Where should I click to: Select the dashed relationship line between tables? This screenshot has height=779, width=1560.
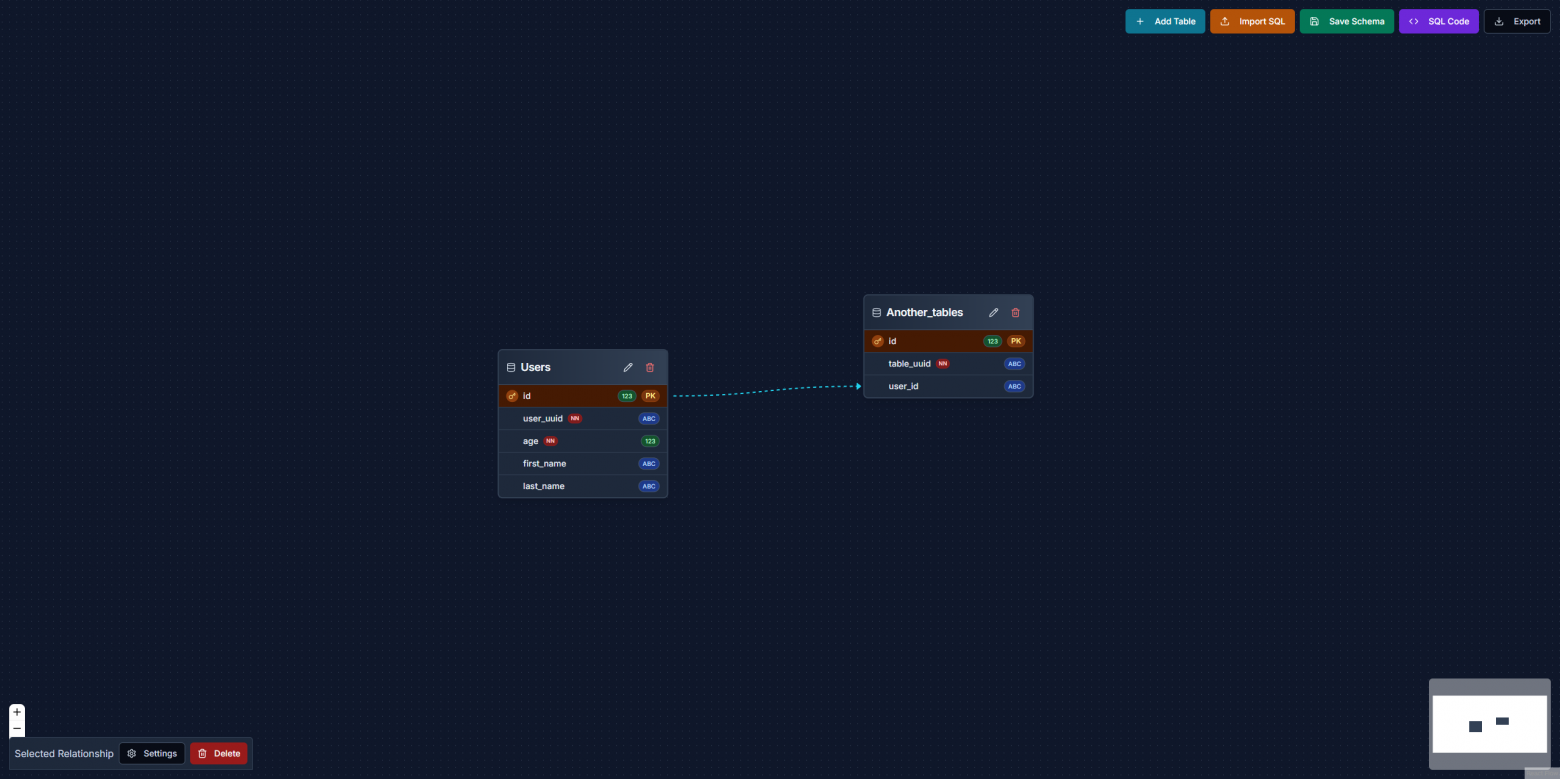point(765,390)
